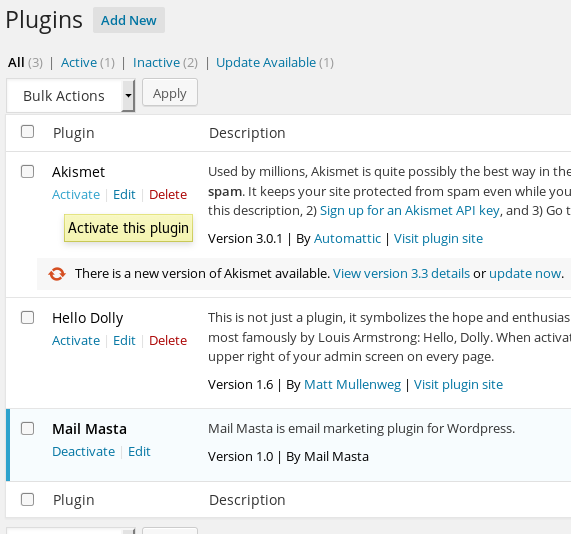Delete the Hello Dolly plugin
The width and height of the screenshot is (571, 534).
[x=168, y=341]
